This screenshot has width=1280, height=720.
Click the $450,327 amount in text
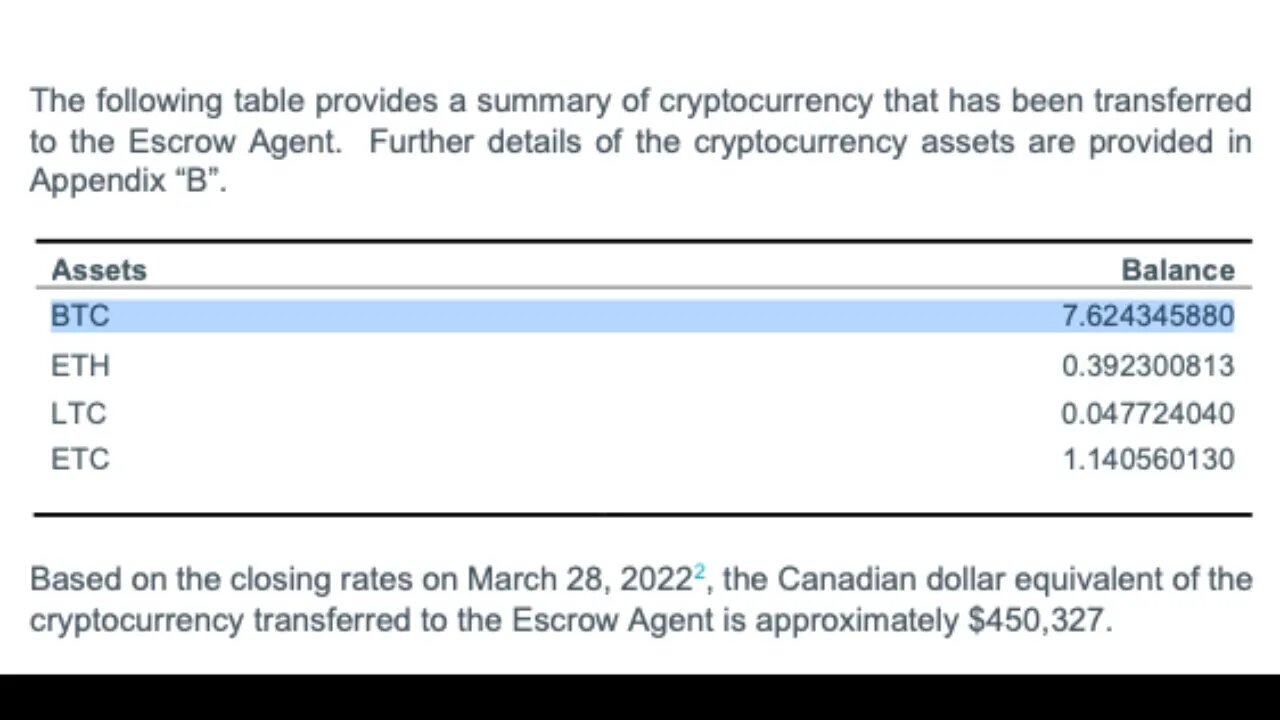(1037, 620)
